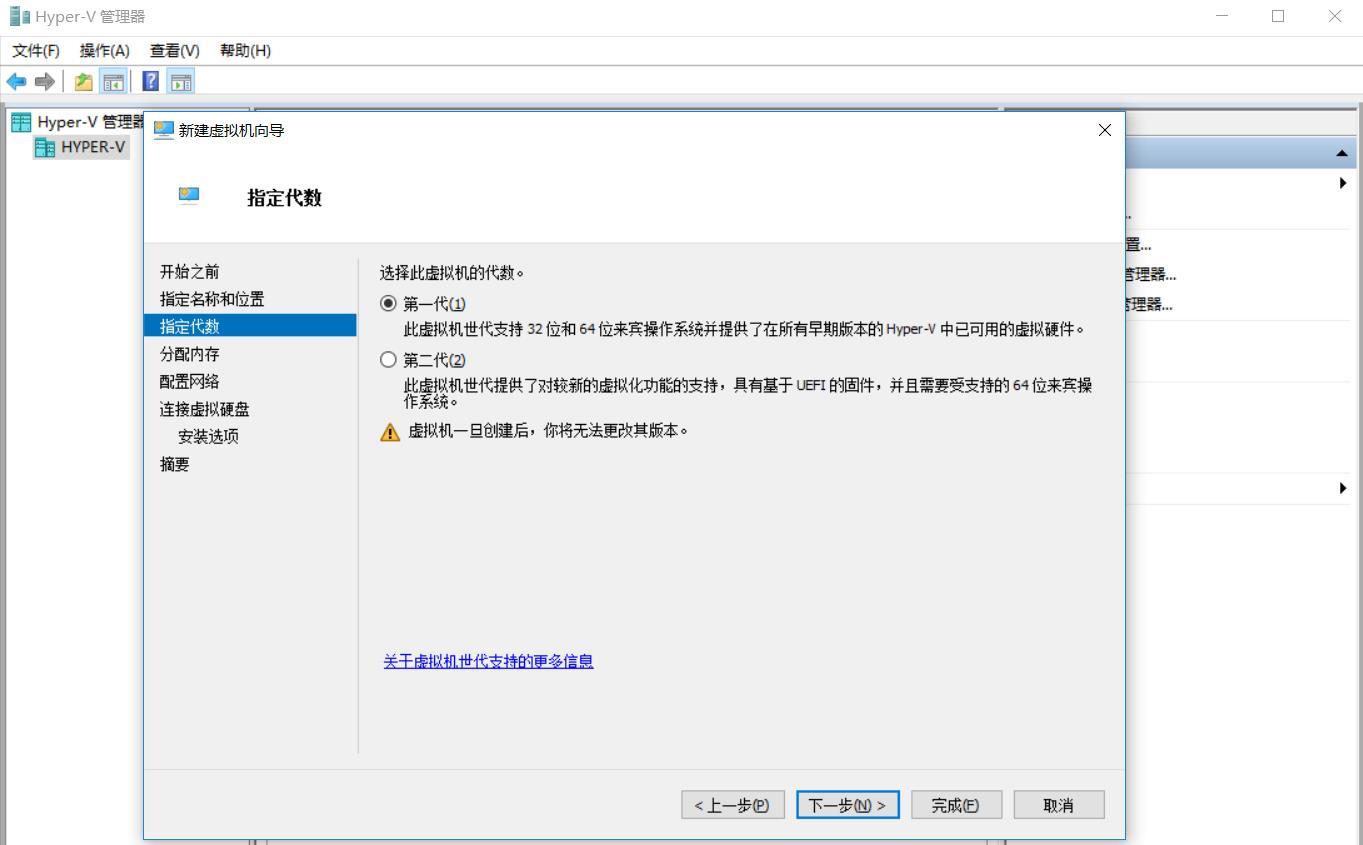Click the yellow warning triangle icon
The width and height of the screenshot is (1363, 845).
[390, 432]
